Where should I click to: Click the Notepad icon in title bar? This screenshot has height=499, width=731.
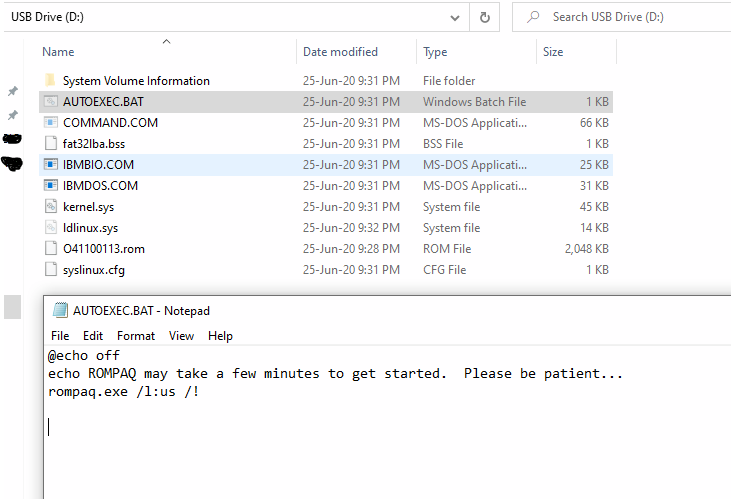(x=60, y=311)
